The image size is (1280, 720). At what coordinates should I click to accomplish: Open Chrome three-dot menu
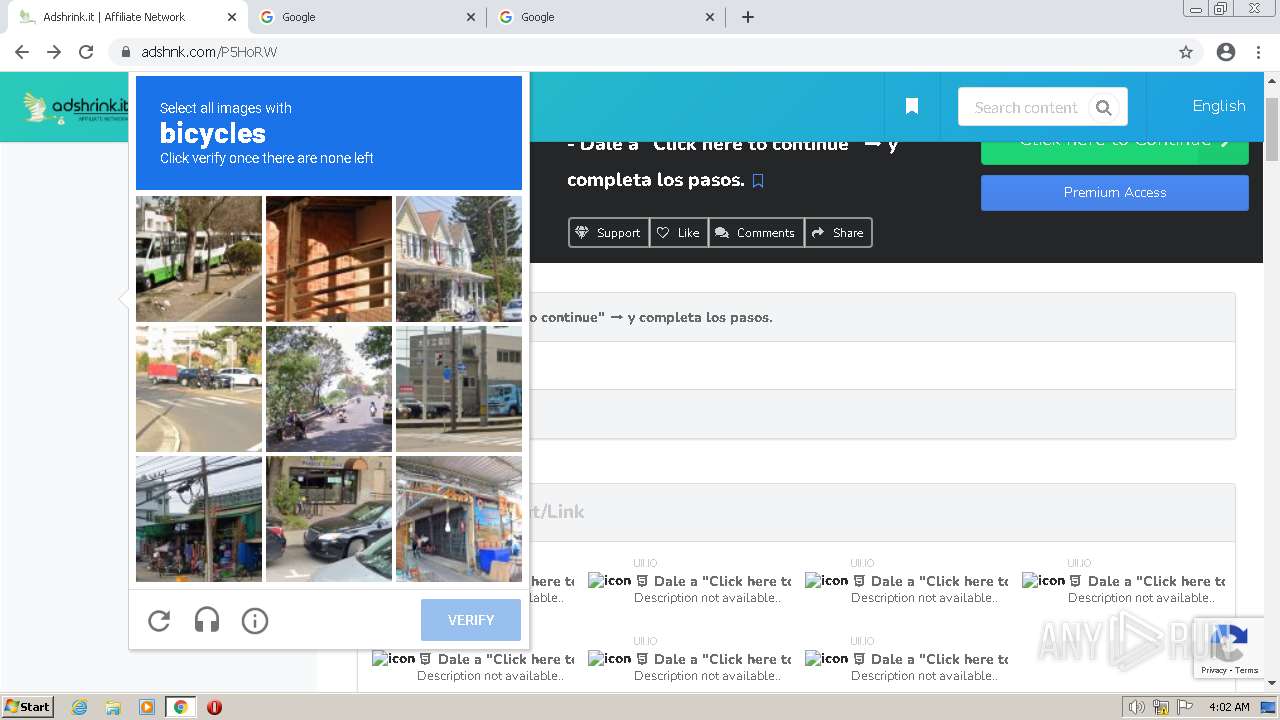click(x=1258, y=52)
